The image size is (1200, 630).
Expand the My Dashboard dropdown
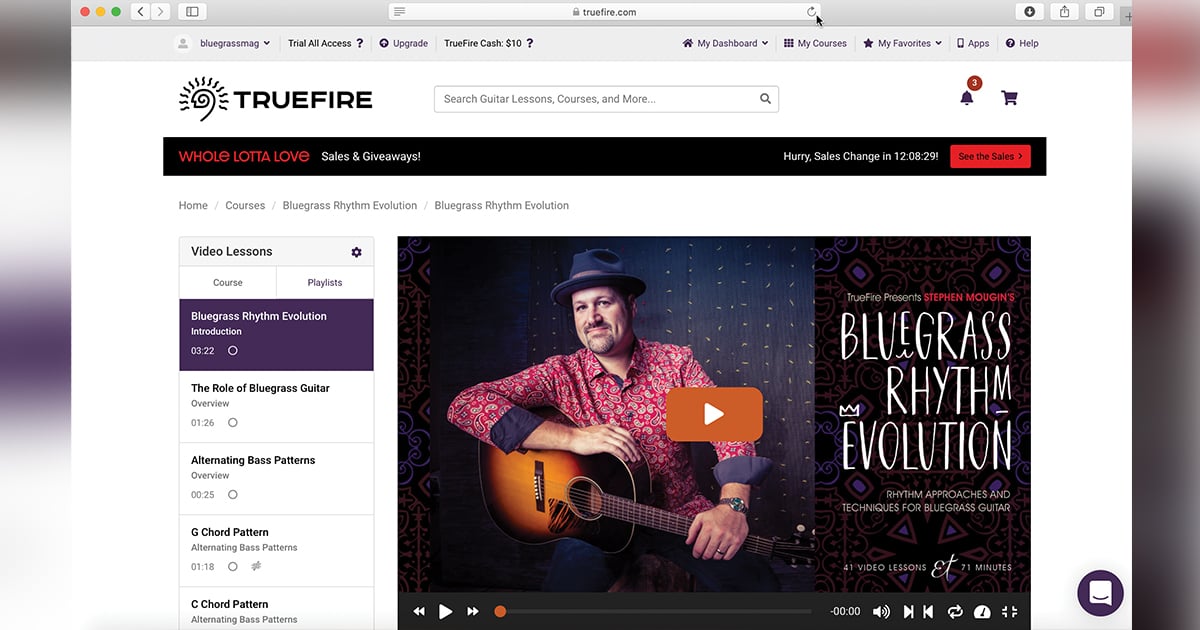725,43
